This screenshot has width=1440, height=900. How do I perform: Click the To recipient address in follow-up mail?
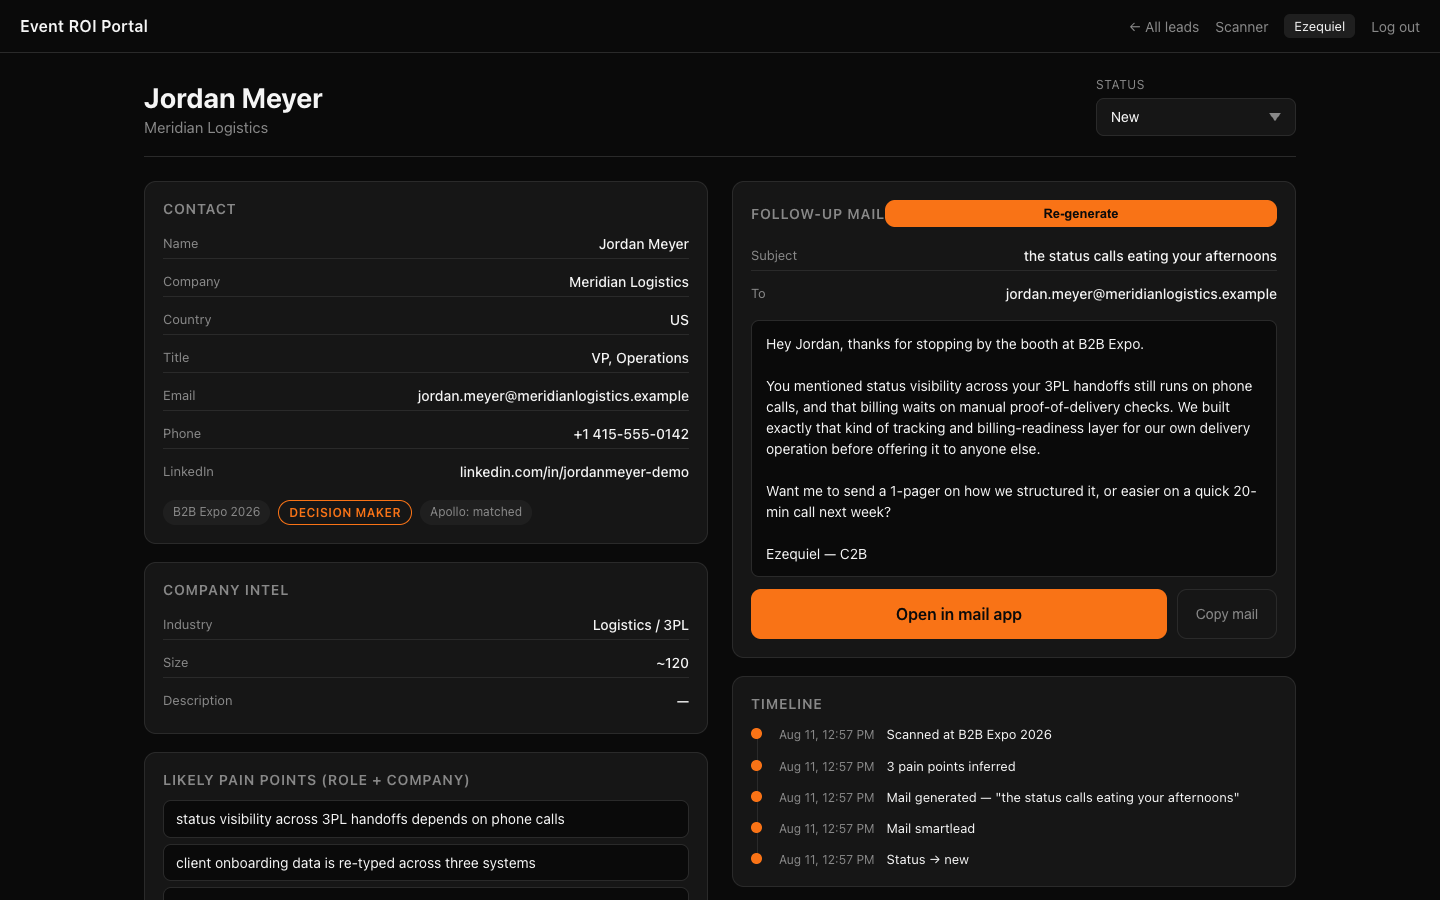tap(1141, 294)
